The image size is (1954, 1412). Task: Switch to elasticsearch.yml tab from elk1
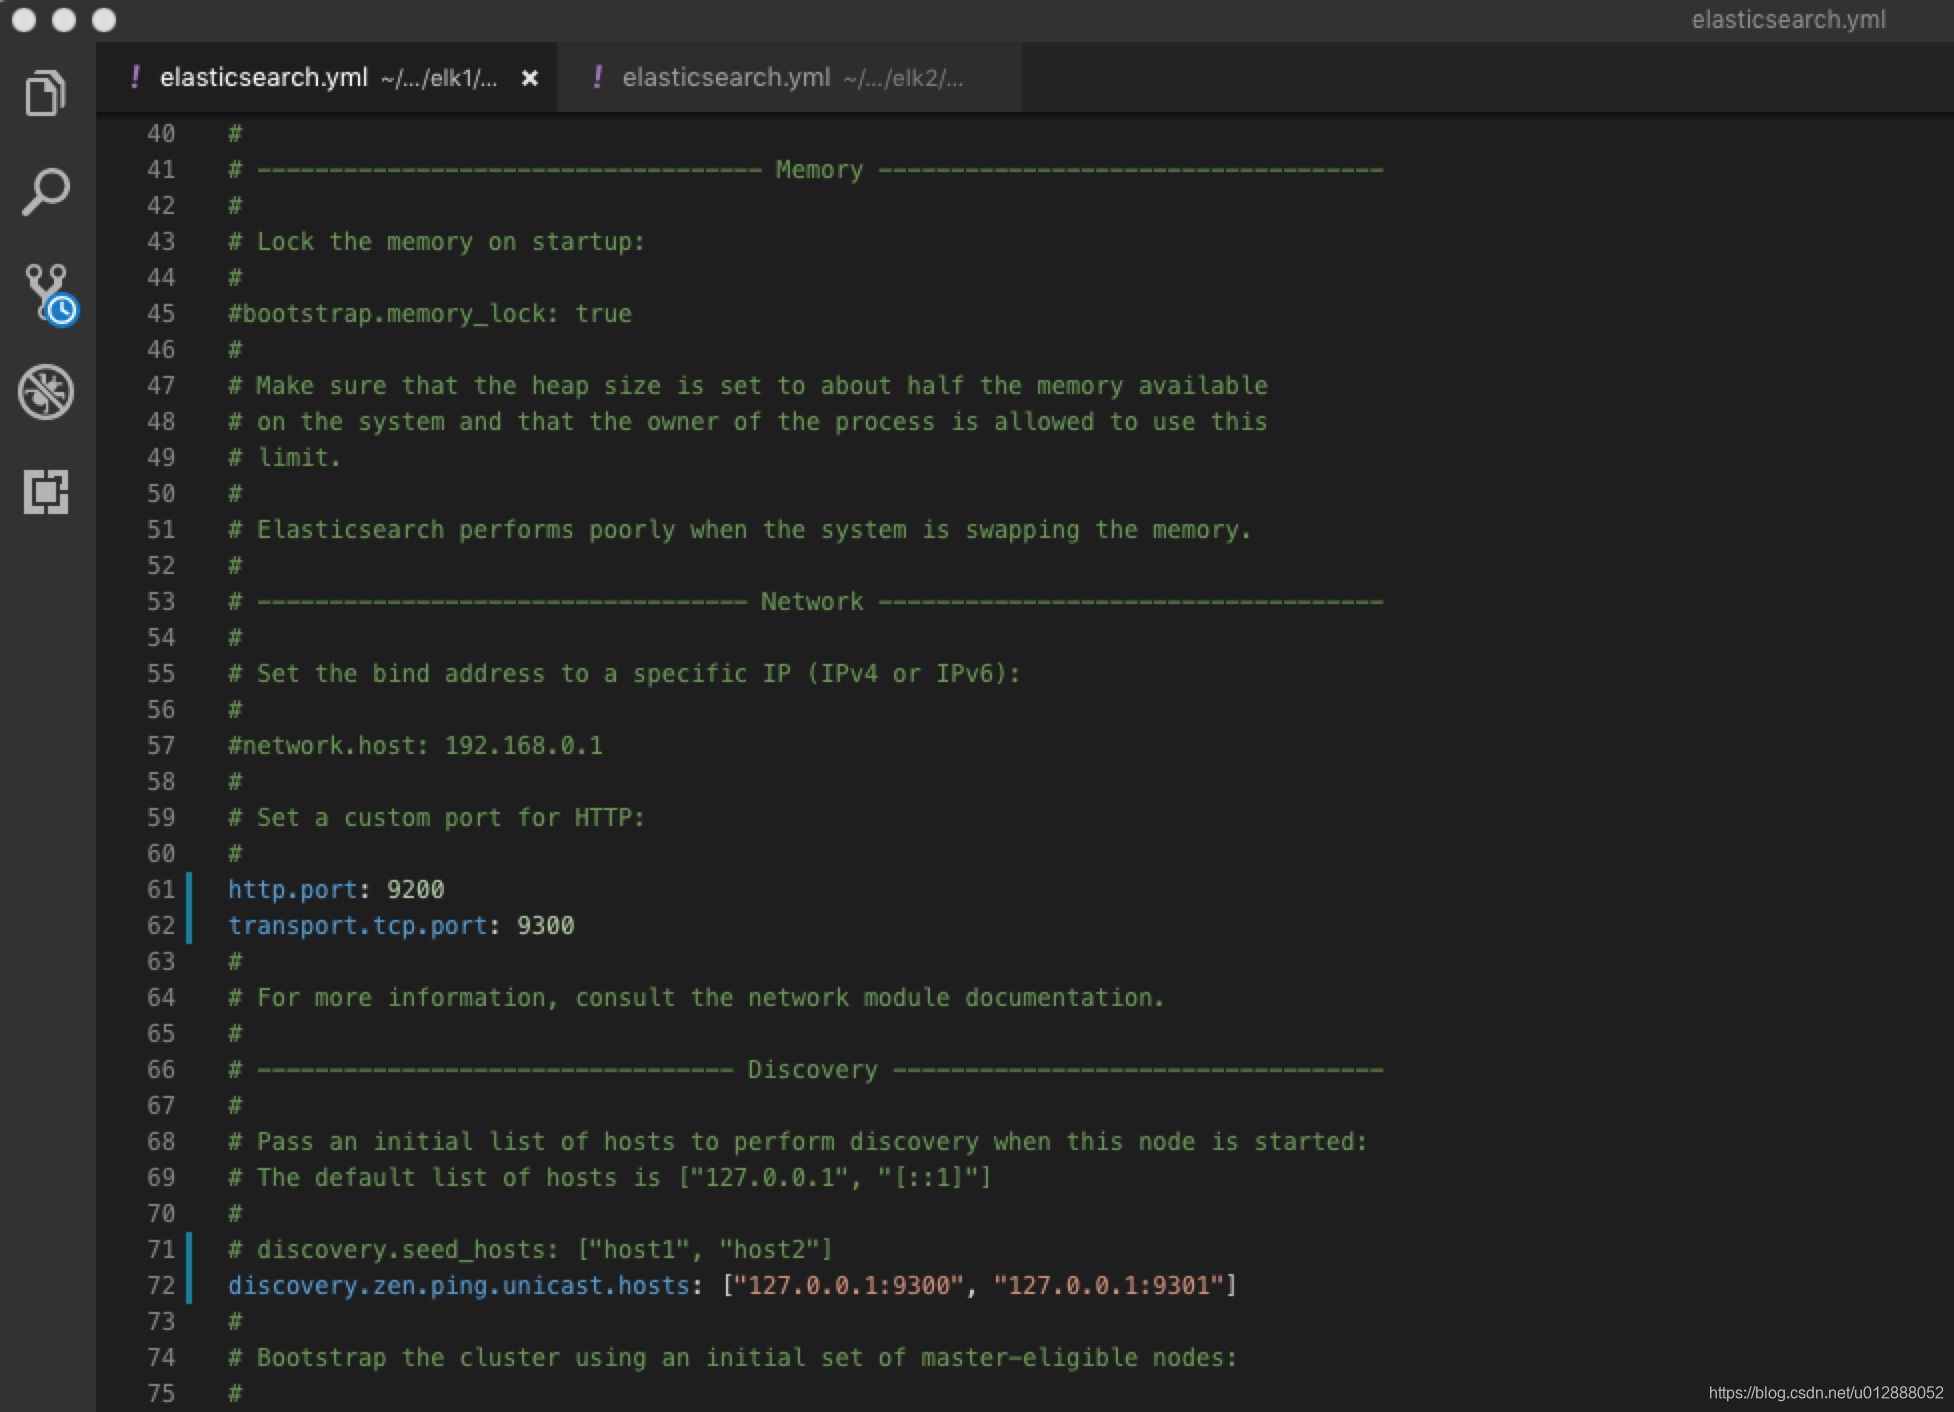click(327, 77)
